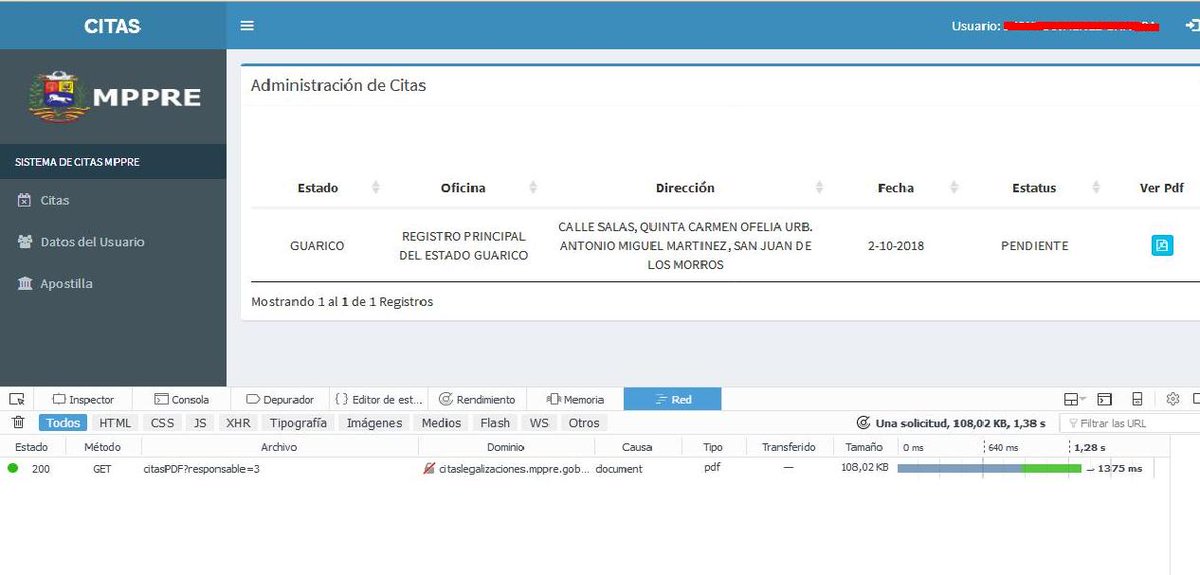
Task: Sort table by Estado column
Action: (x=318, y=188)
